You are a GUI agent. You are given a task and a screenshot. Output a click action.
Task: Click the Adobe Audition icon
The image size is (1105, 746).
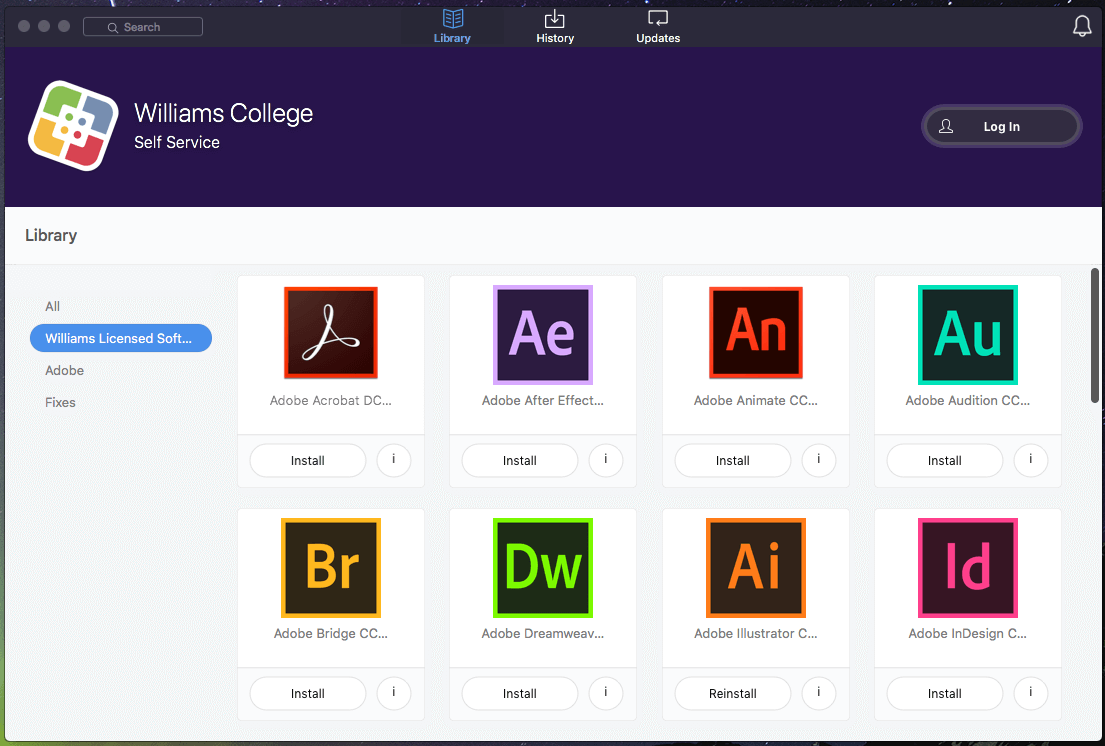click(x=967, y=335)
